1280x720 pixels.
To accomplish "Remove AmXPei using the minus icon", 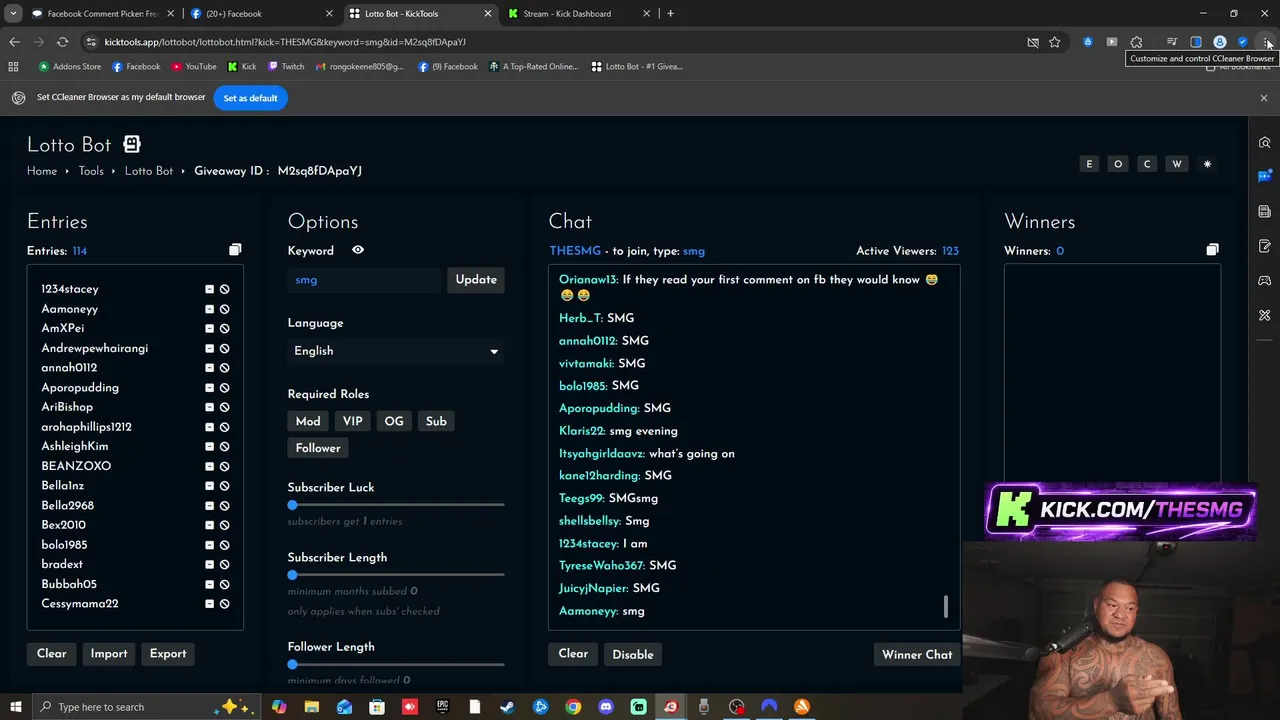I will (x=210, y=328).
